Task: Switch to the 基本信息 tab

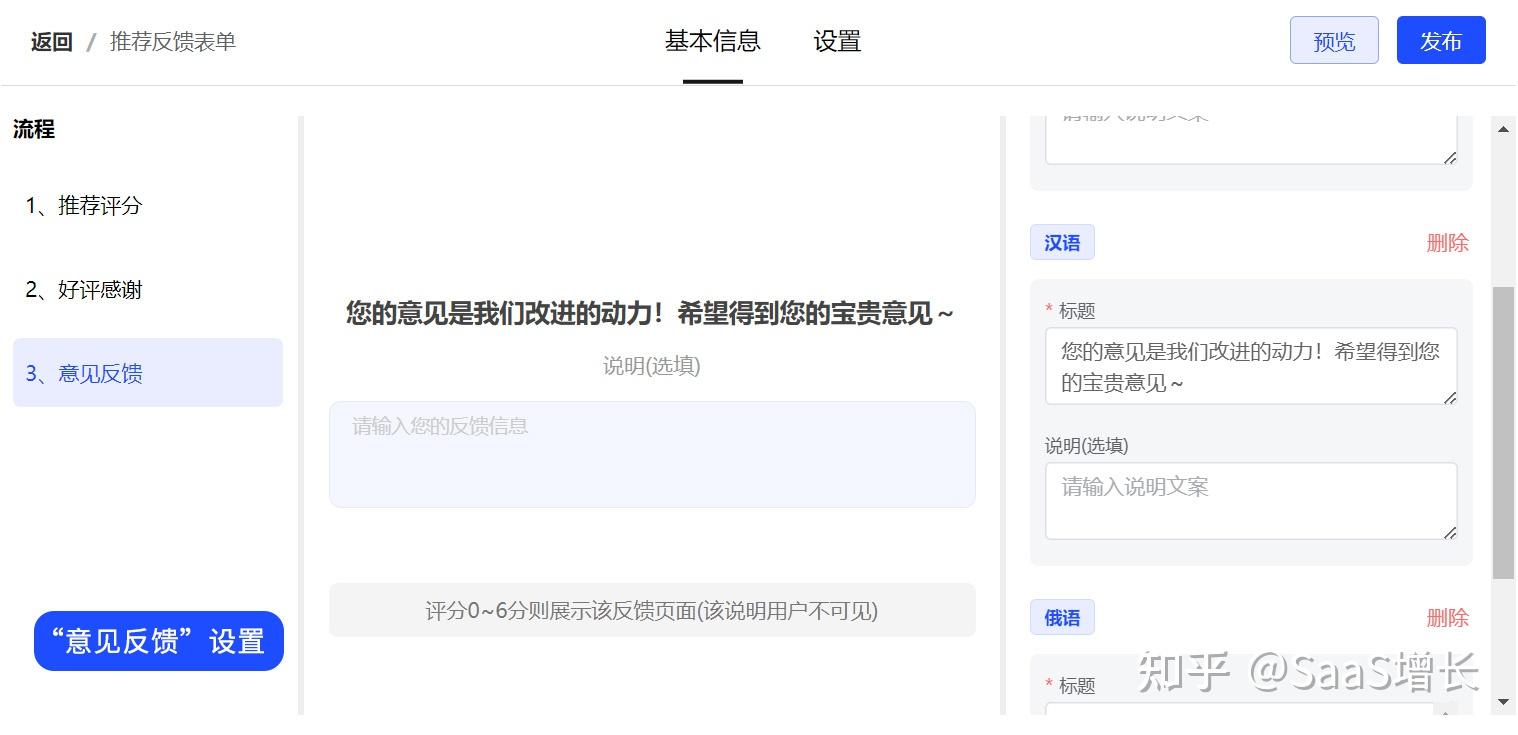Action: tap(712, 41)
